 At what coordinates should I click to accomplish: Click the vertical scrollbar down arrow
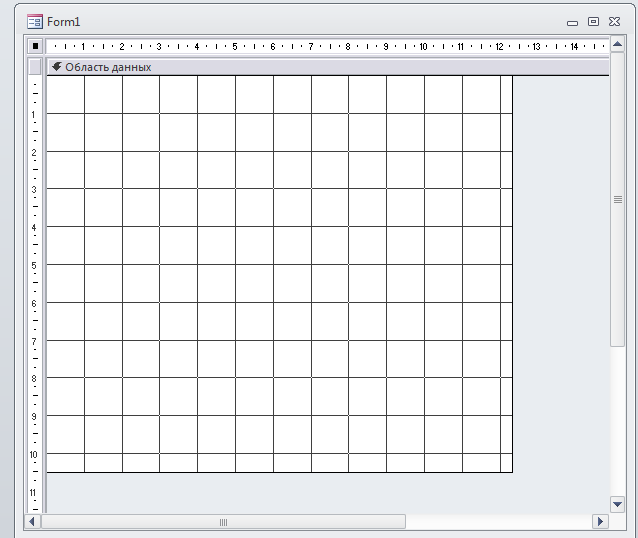tap(618, 505)
